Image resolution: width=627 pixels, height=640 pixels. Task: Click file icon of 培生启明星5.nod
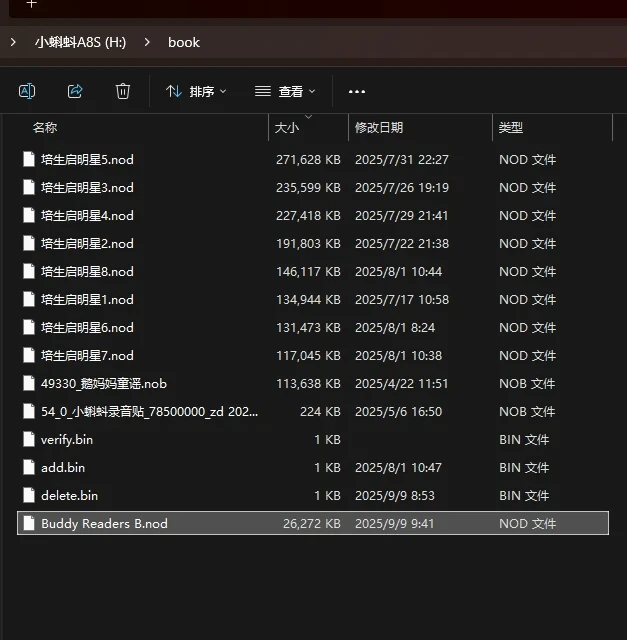pos(29,159)
